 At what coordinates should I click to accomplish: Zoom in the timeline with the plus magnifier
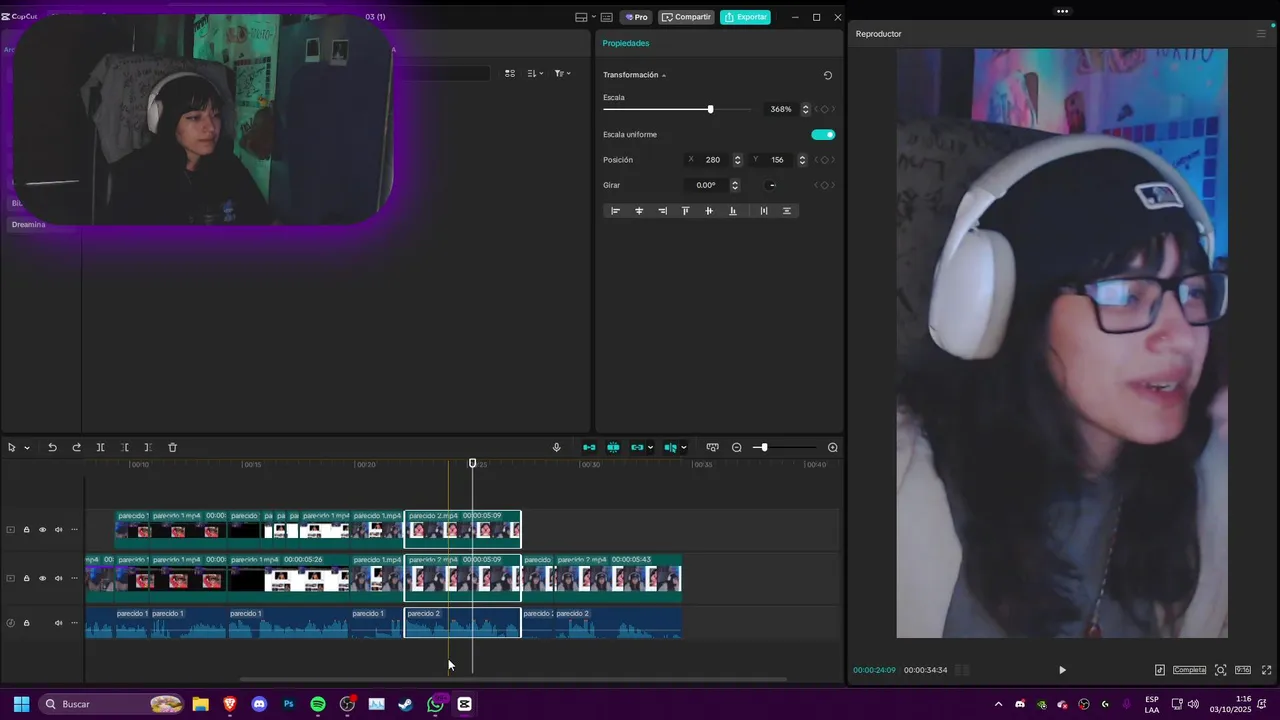point(833,447)
